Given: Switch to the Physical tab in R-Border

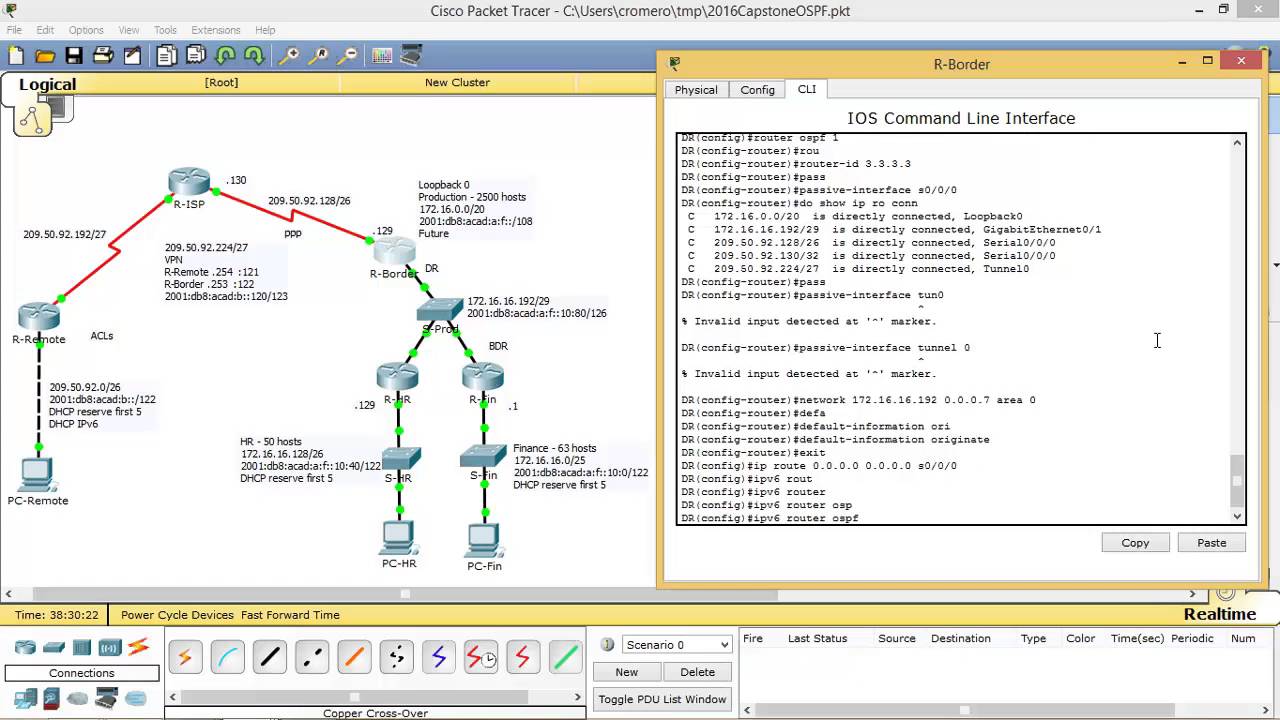Looking at the screenshot, I should (696, 90).
